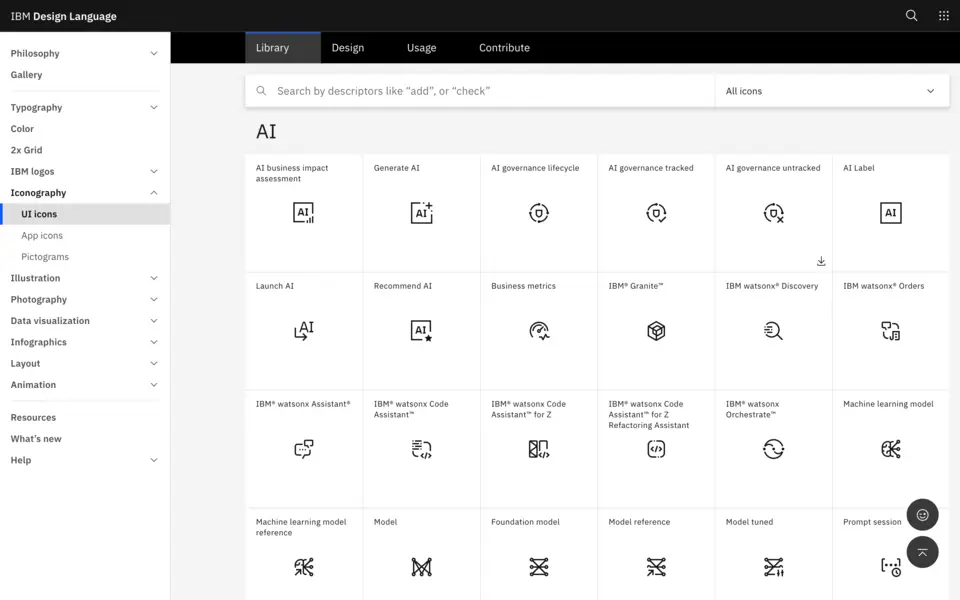Open the All icons filter dropdown

click(x=831, y=91)
